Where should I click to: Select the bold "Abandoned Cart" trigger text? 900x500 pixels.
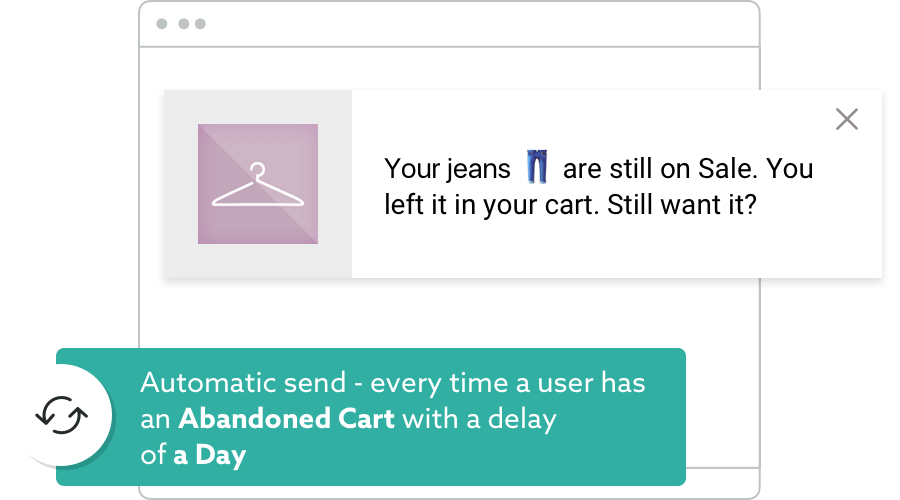pyautogui.click(x=286, y=419)
